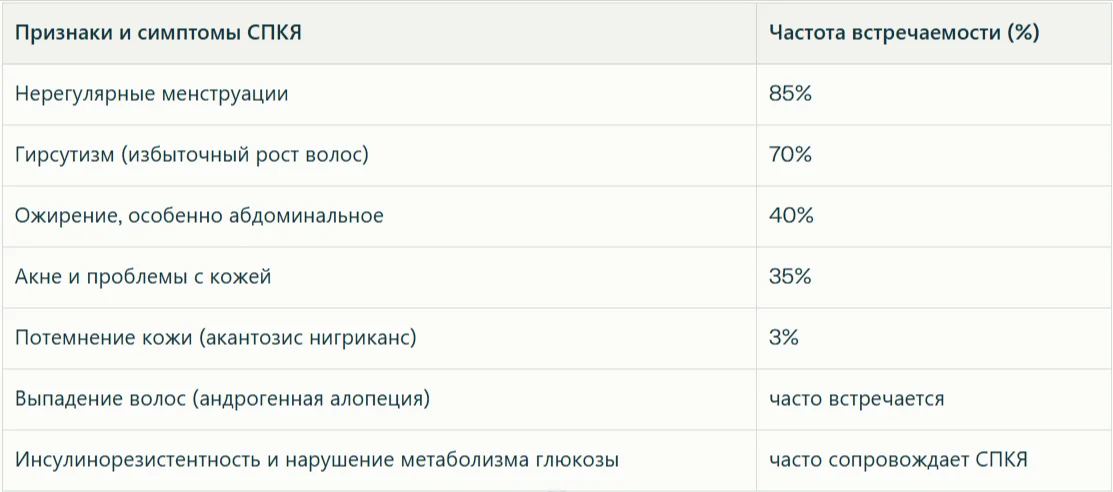Click the 'Признаки и симптомы СПКЯ' column header
Viewport: 1113px width, 492px height.
point(159,33)
